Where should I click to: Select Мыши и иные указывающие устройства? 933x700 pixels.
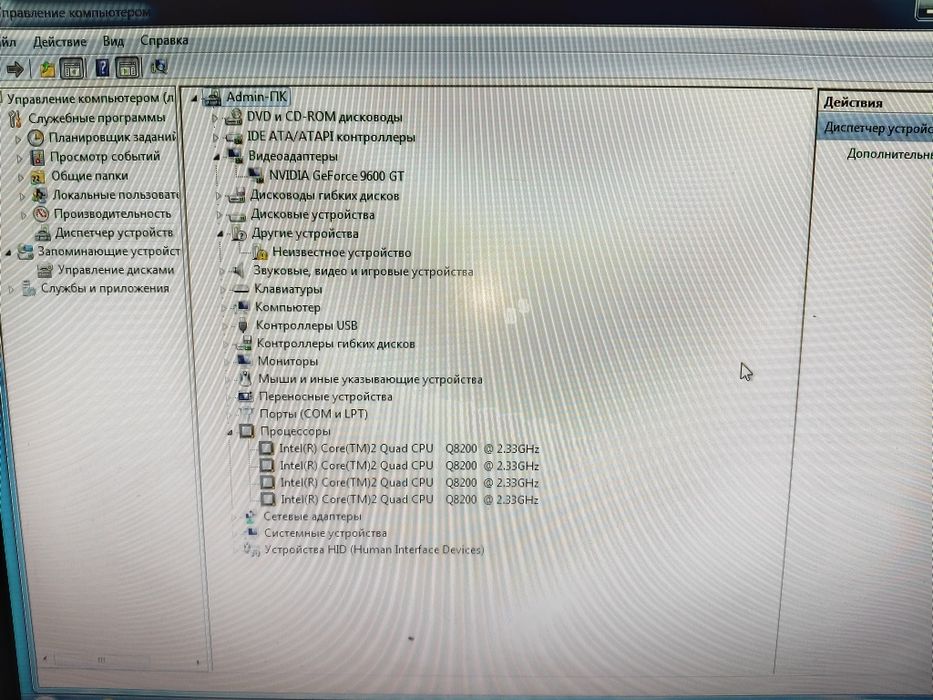[370, 379]
